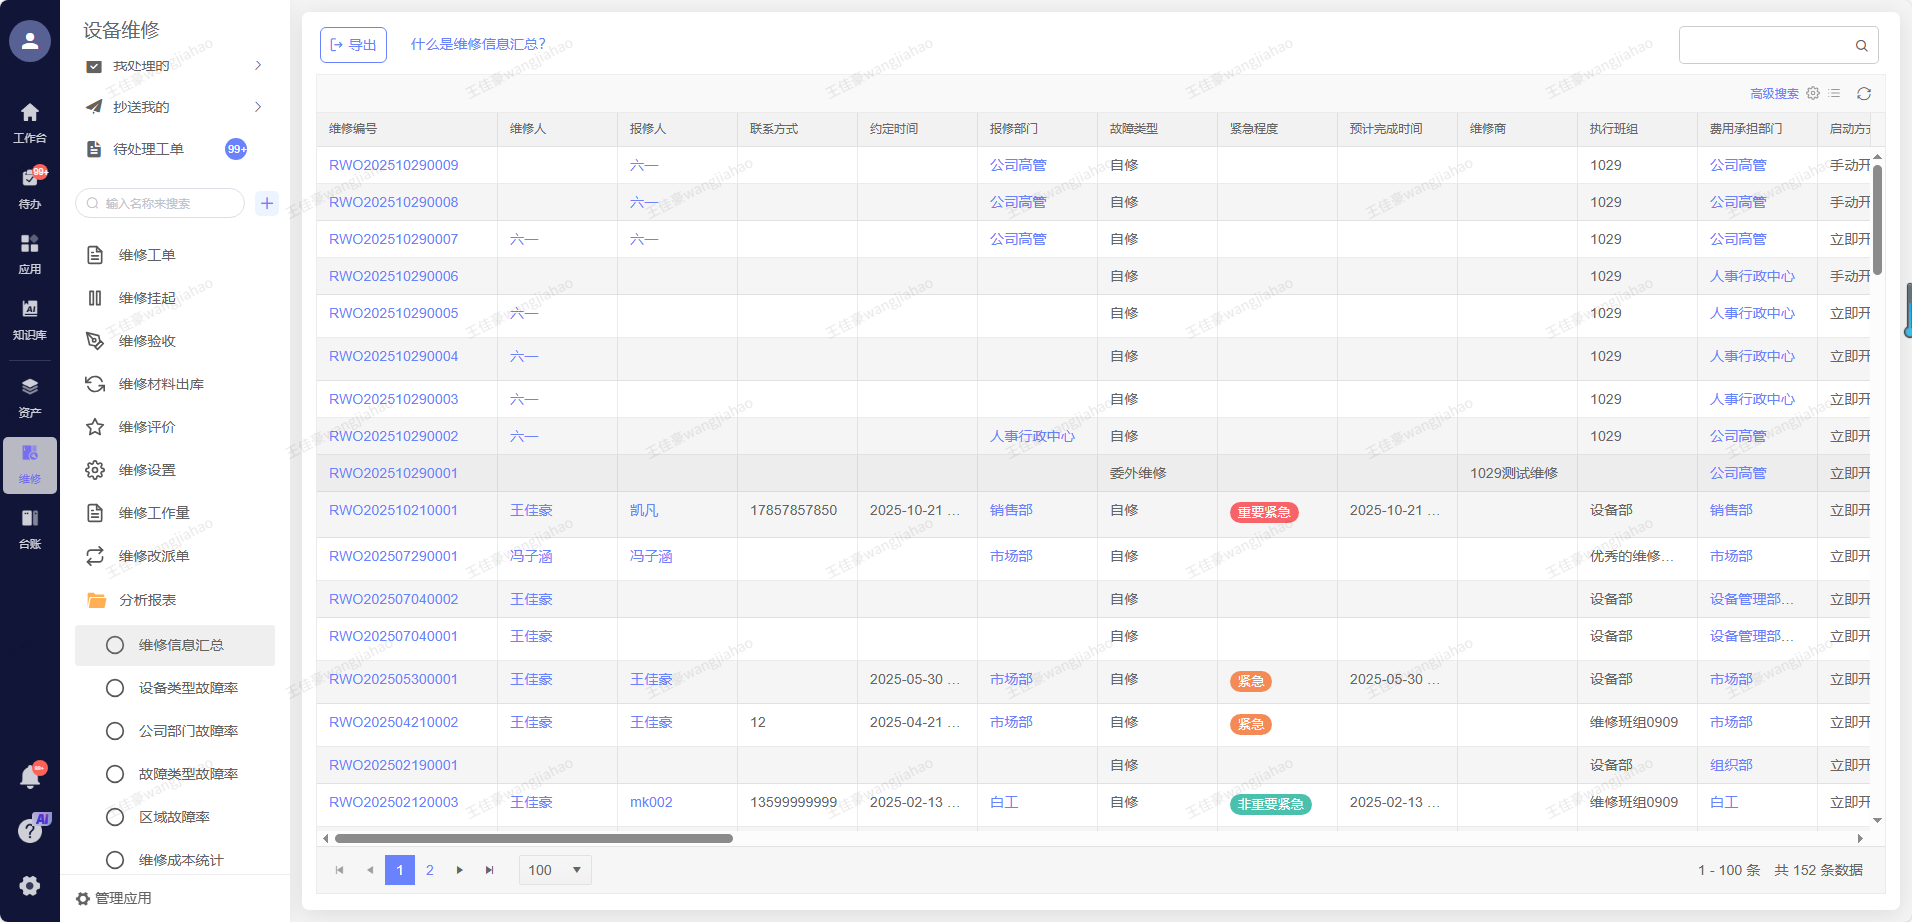
Task: Open column settings gear beside 高级搜索
Action: pyautogui.click(x=1813, y=93)
